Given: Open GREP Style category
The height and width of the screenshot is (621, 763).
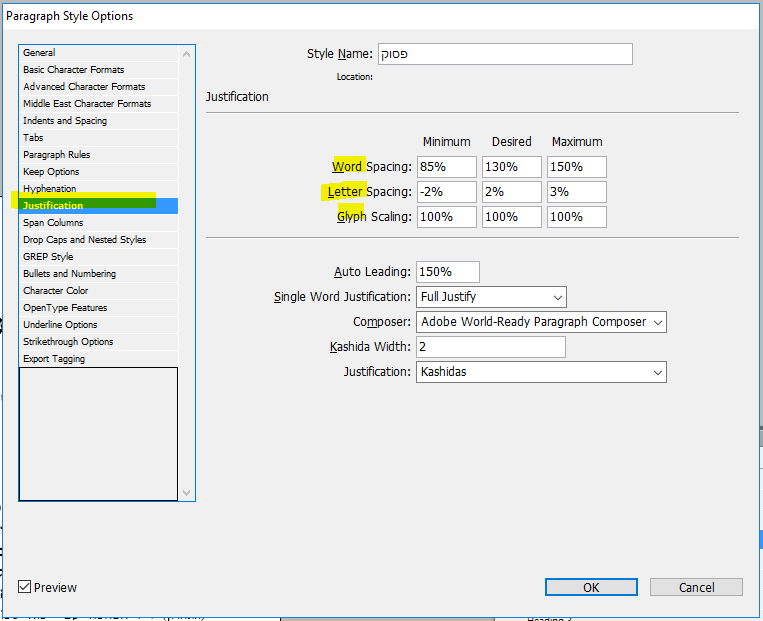Looking at the screenshot, I should [98, 257].
